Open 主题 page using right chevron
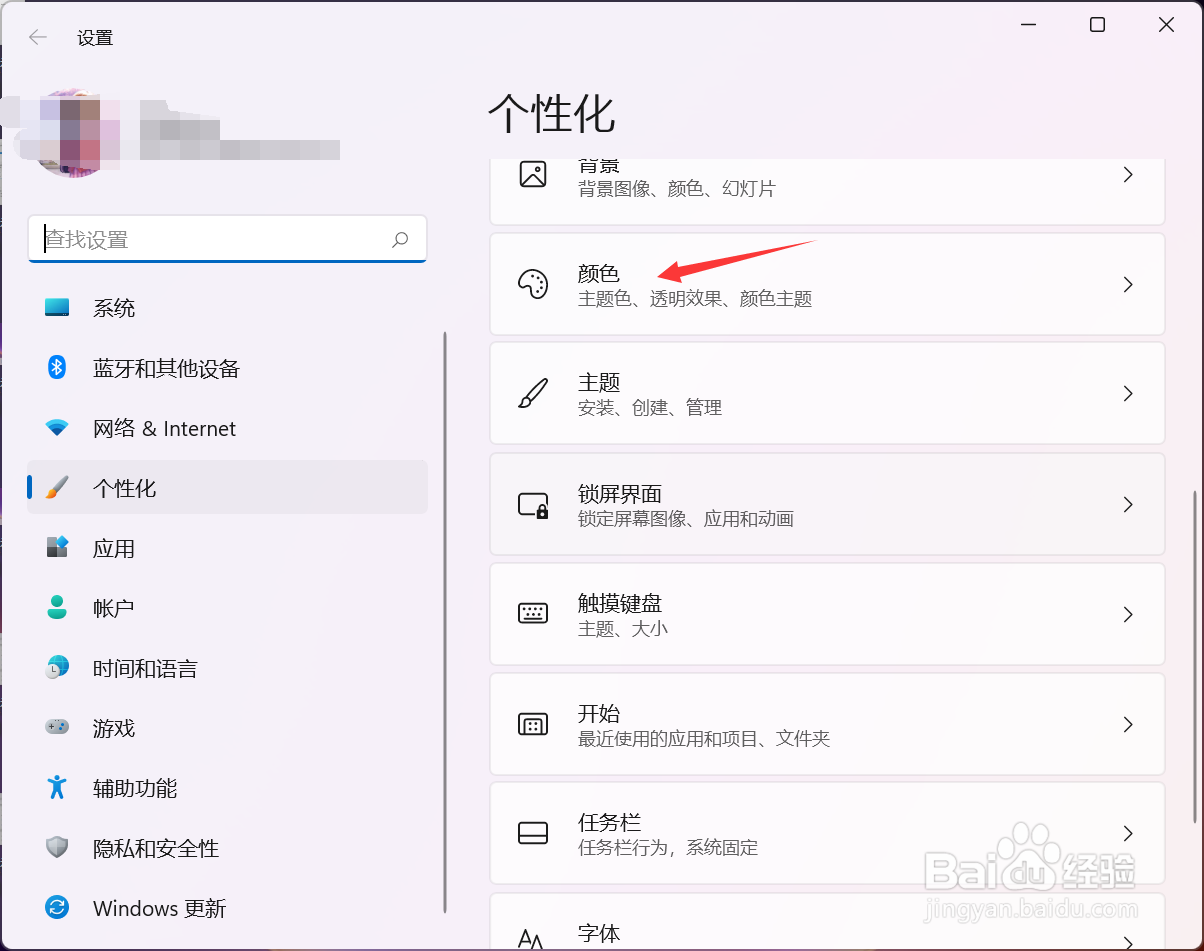 1128,394
